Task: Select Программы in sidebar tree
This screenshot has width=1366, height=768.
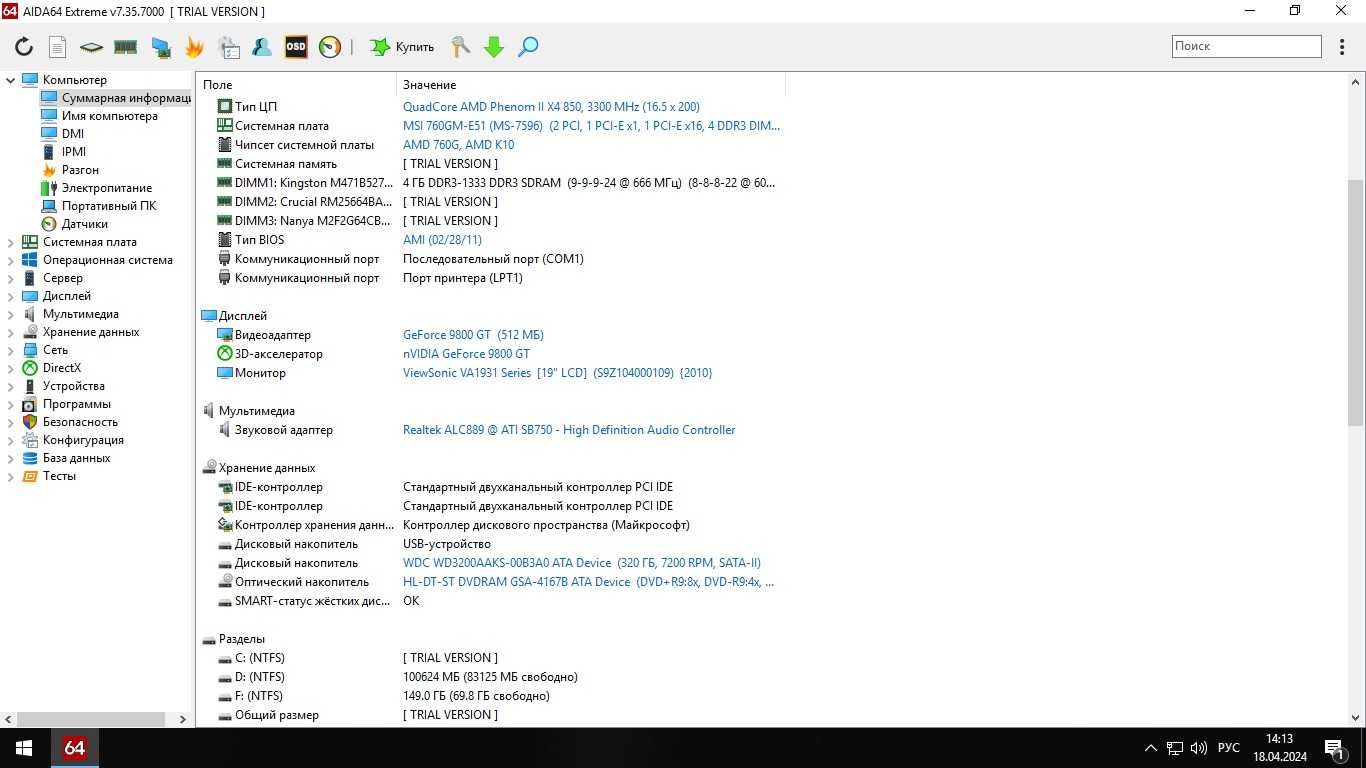Action: click(x=67, y=404)
